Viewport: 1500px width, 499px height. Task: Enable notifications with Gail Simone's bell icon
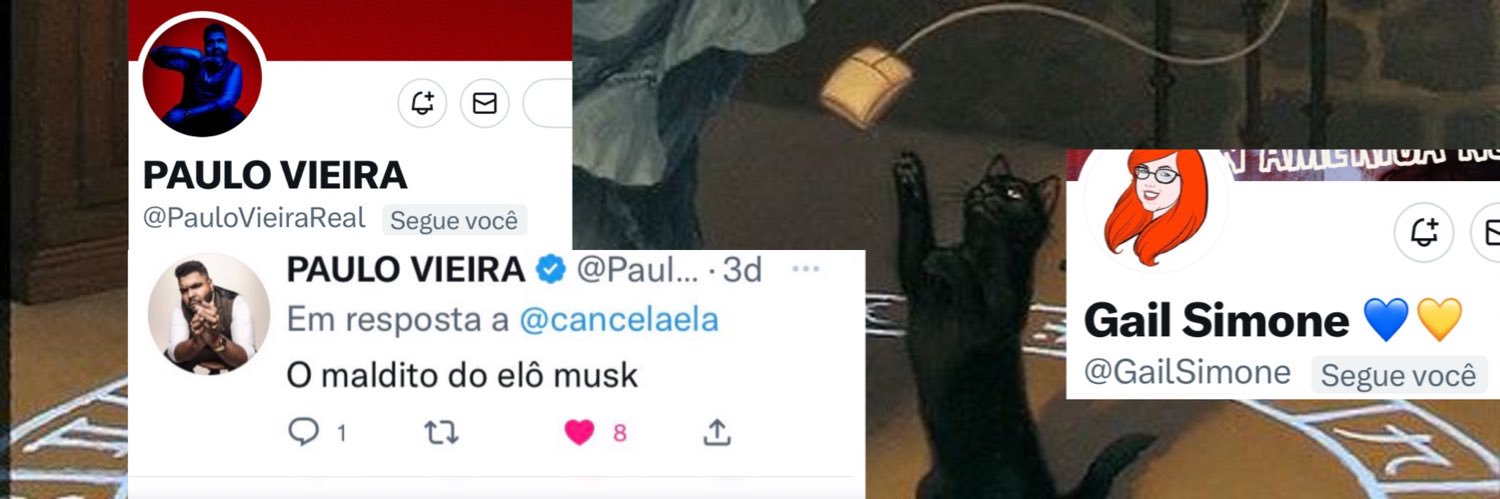[x=1424, y=234]
